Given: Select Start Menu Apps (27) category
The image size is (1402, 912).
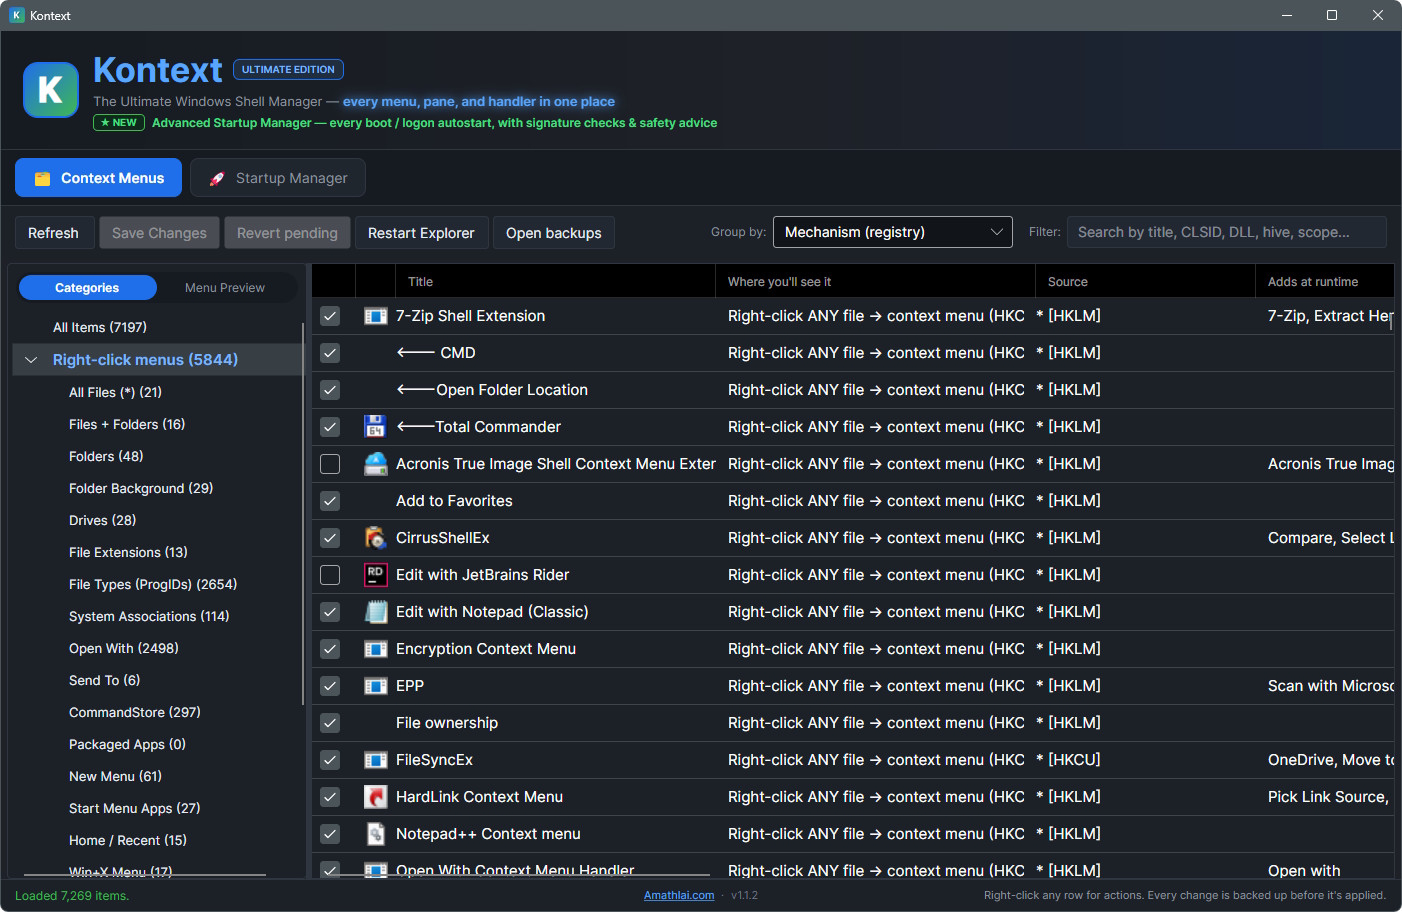Looking at the screenshot, I should tap(135, 808).
